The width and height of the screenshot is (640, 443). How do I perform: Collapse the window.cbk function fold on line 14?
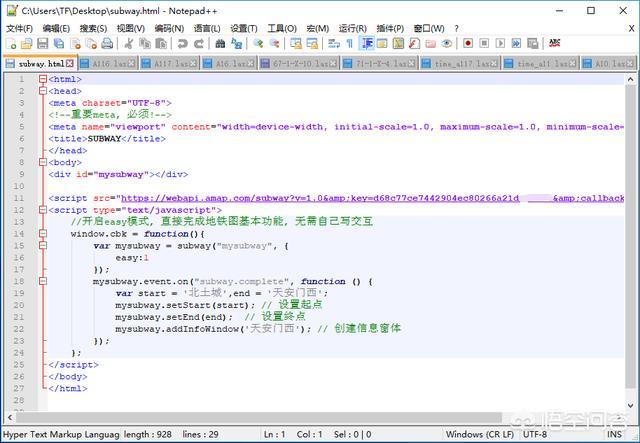pyautogui.click(x=42, y=233)
